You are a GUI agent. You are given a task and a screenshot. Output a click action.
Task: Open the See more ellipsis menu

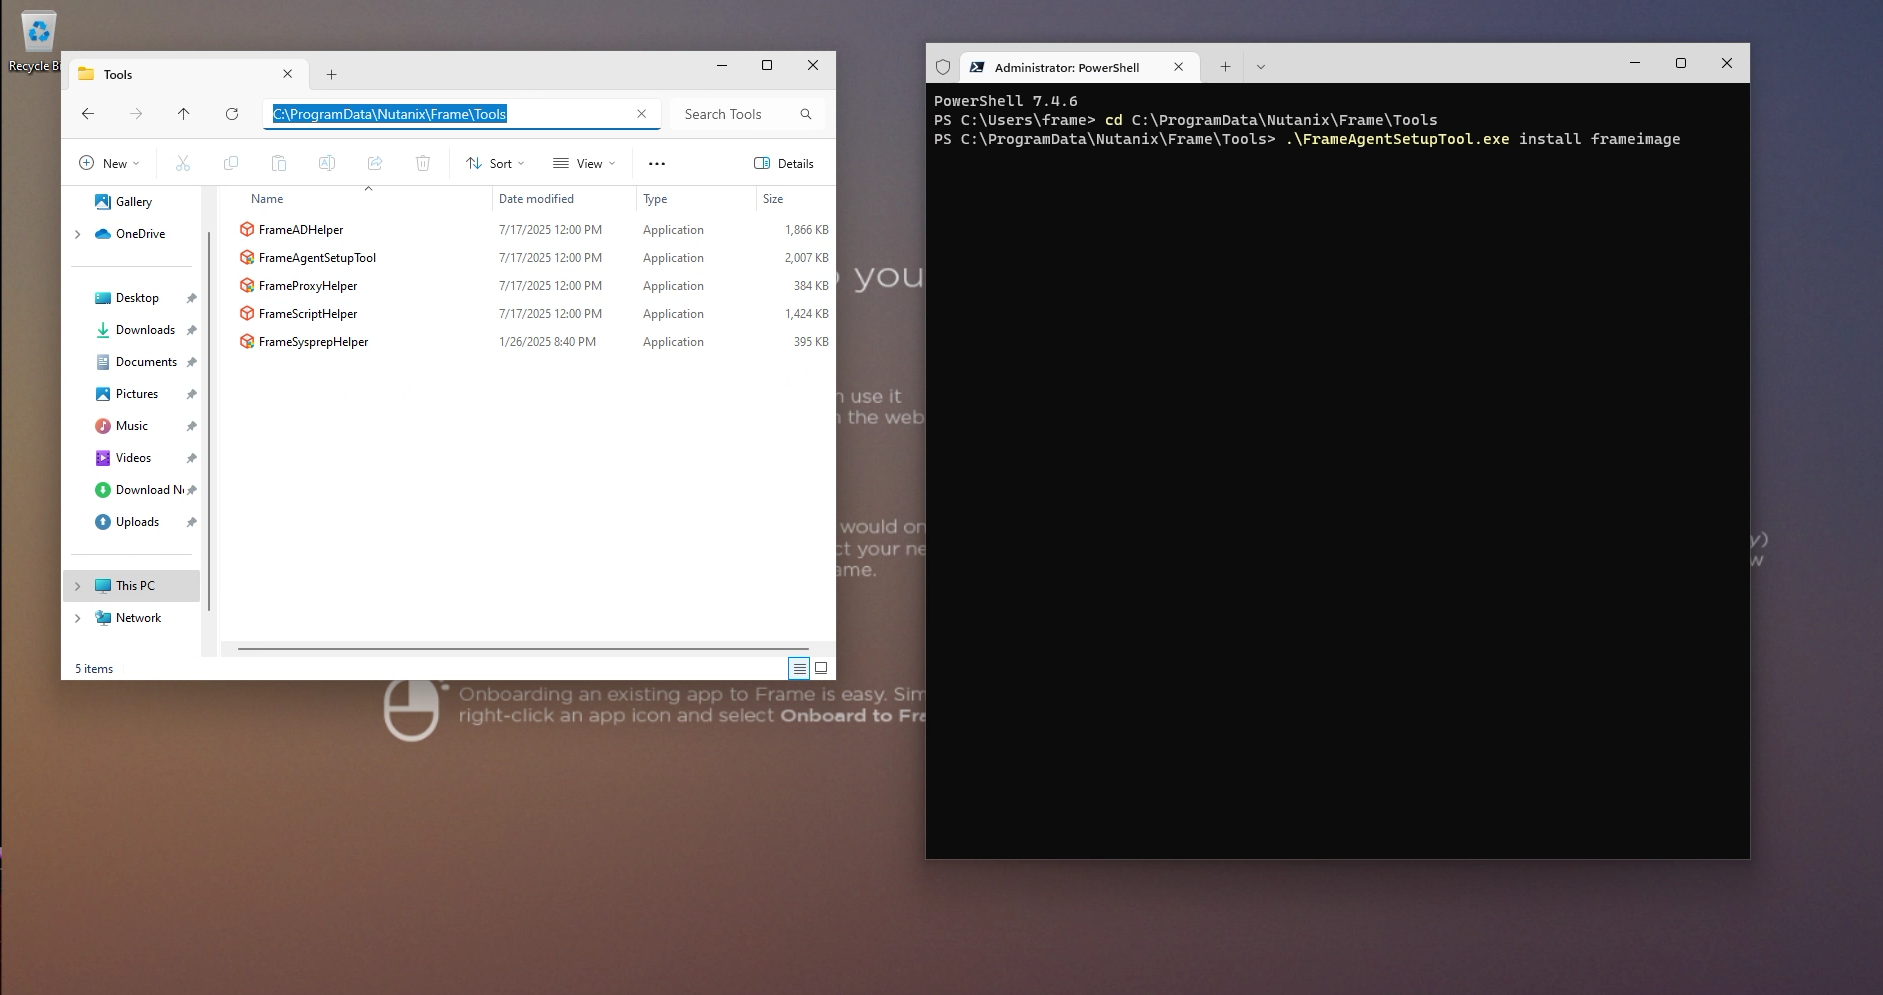point(657,164)
